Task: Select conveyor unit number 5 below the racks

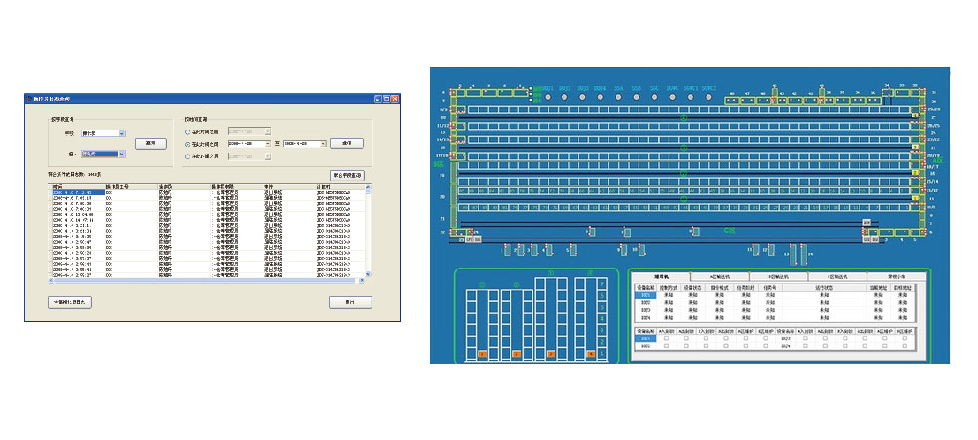Action: coord(573,250)
